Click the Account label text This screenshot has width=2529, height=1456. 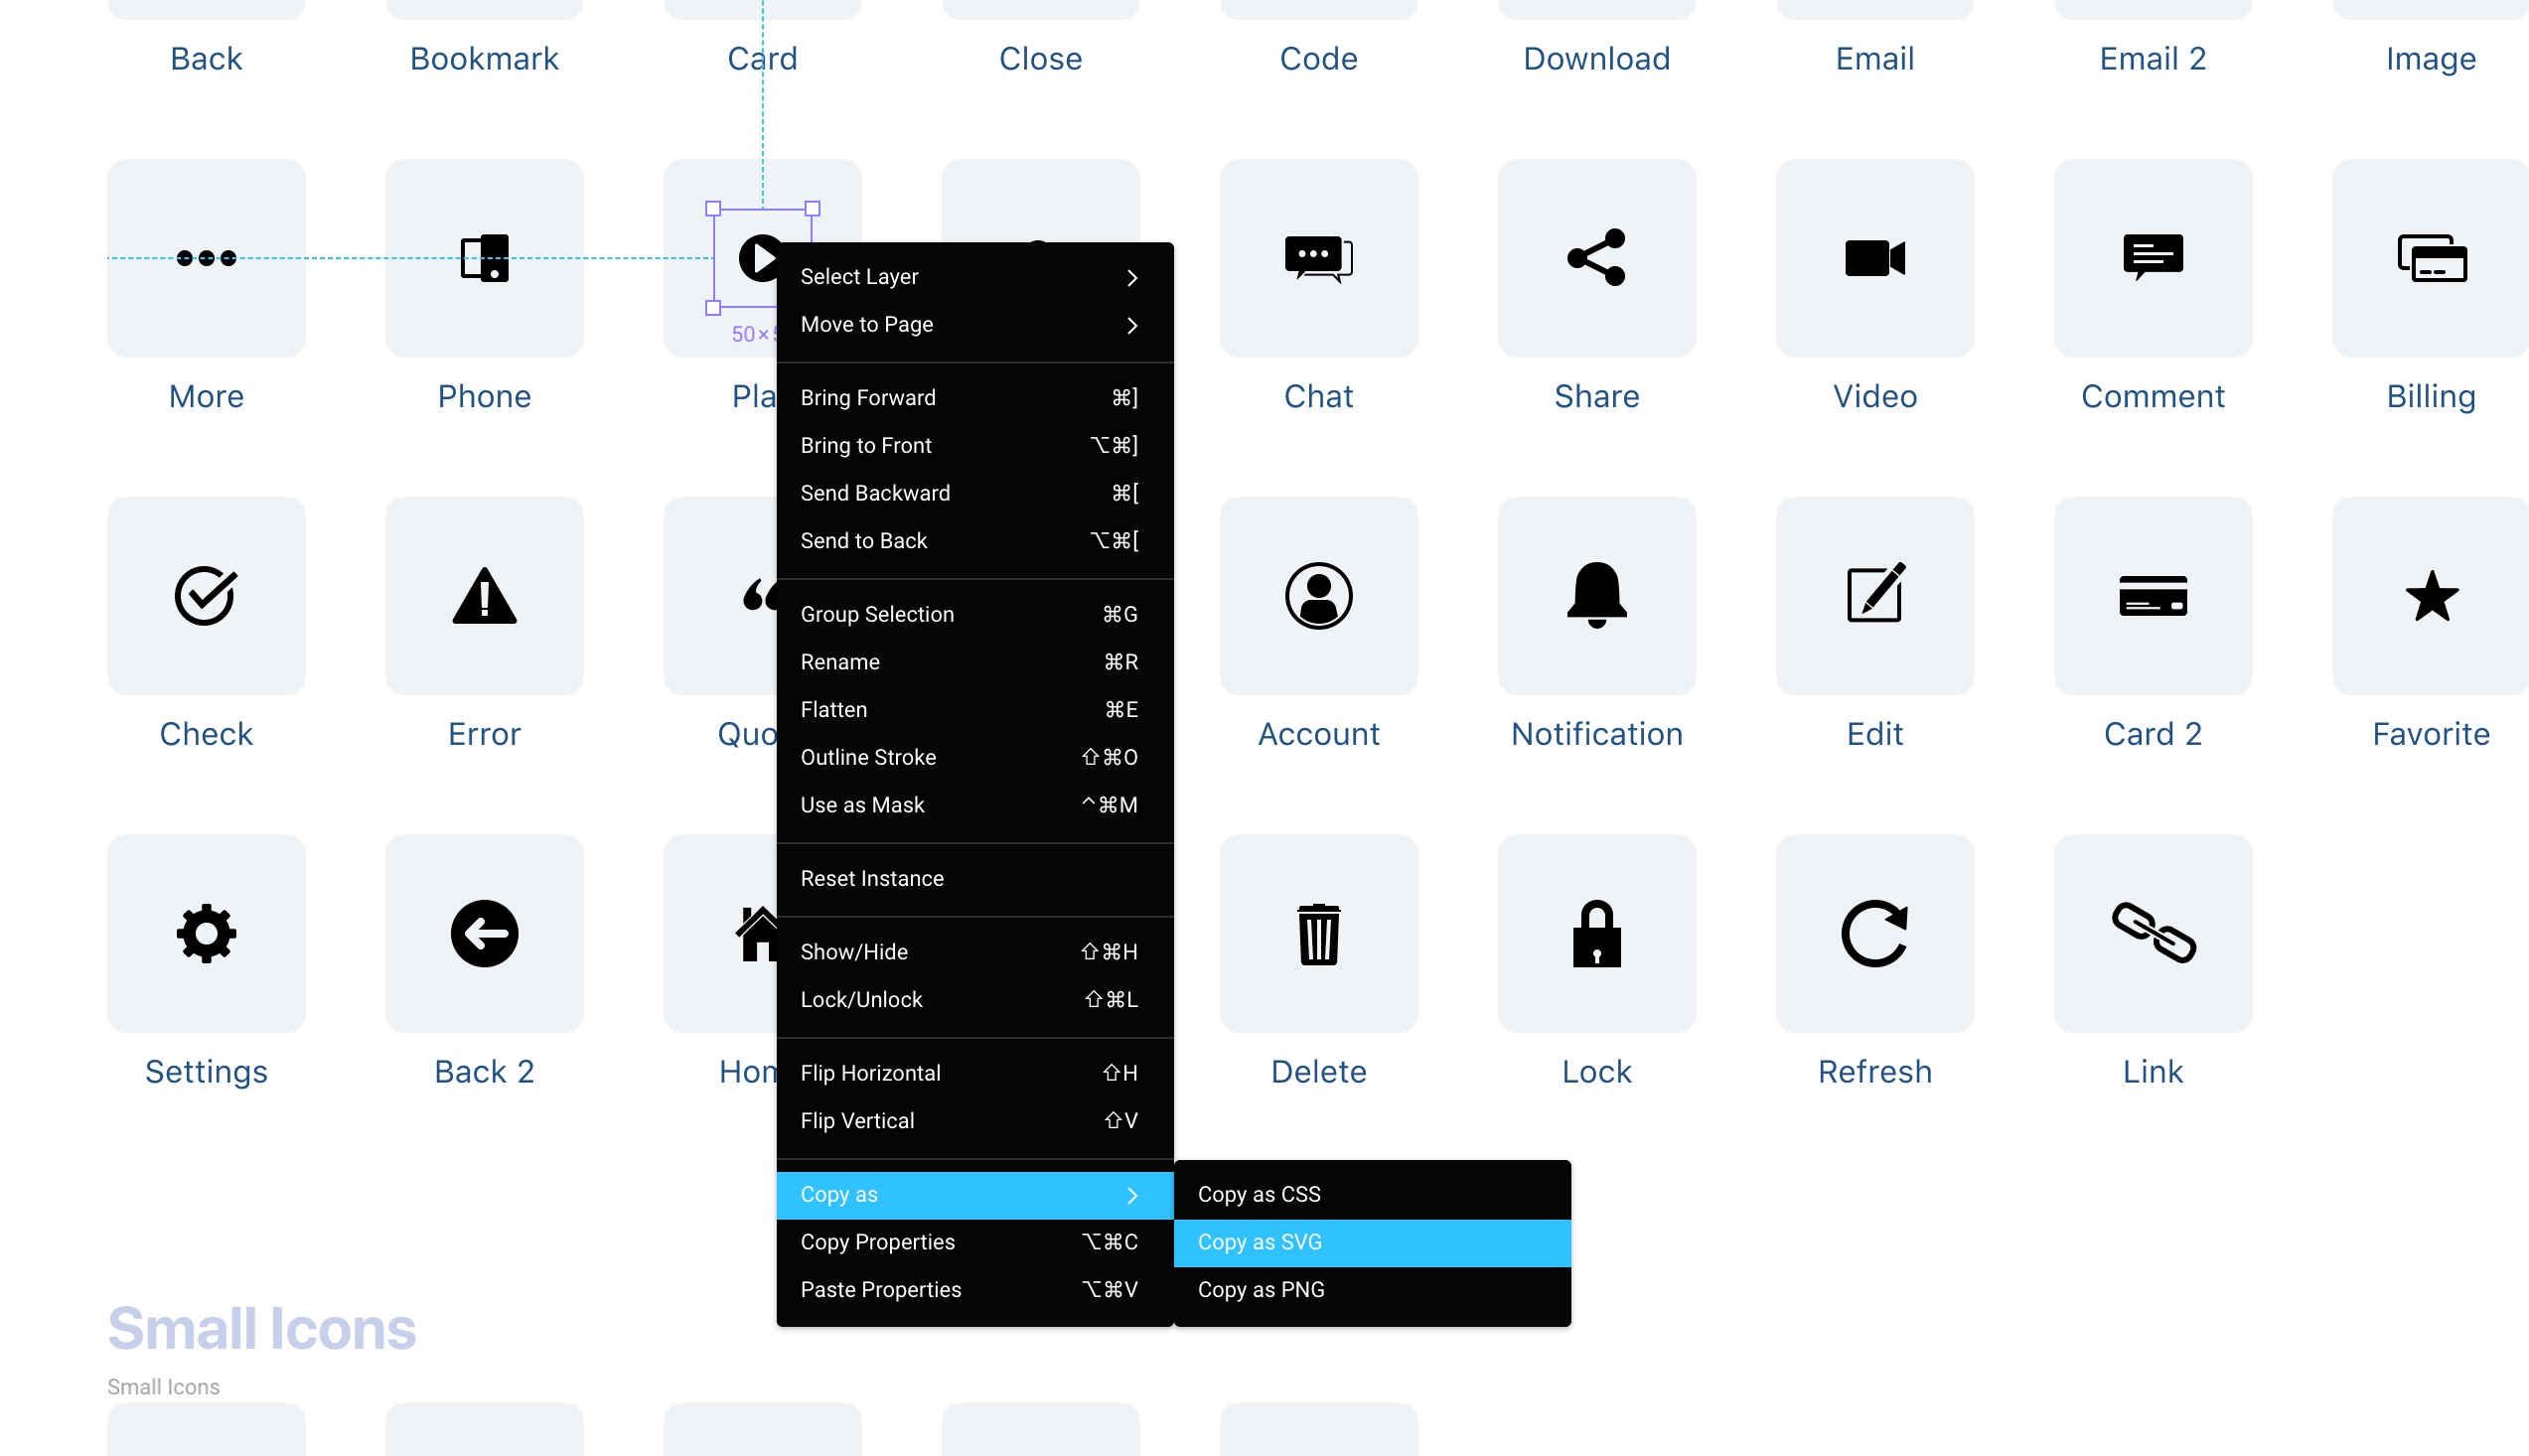[1318, 734]
